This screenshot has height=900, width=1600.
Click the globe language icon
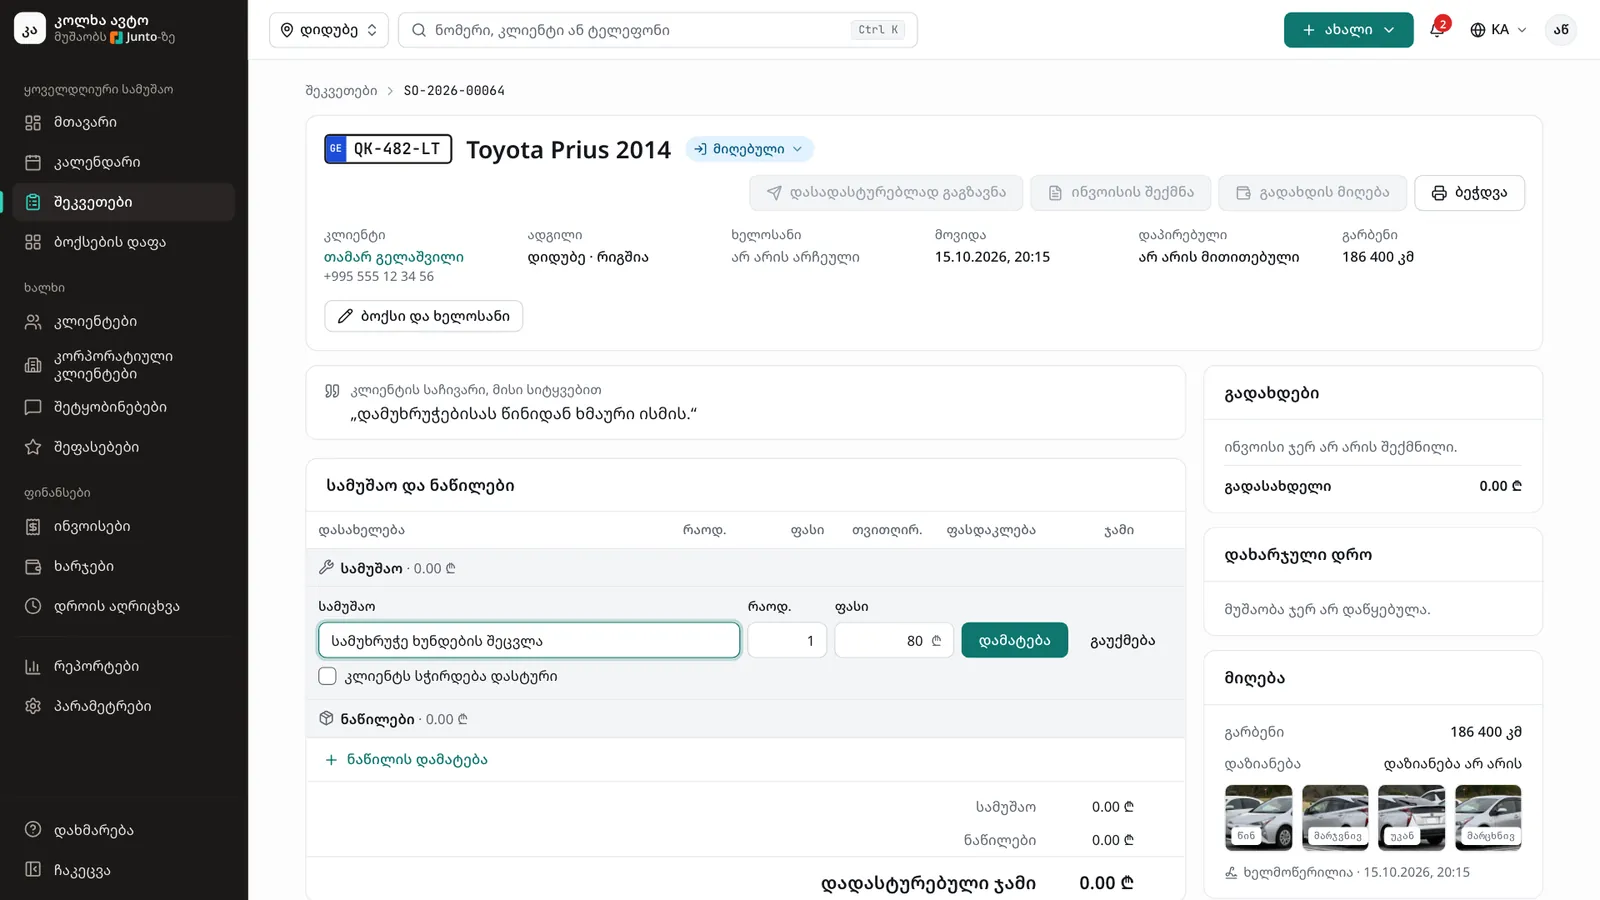(1478, 30)
